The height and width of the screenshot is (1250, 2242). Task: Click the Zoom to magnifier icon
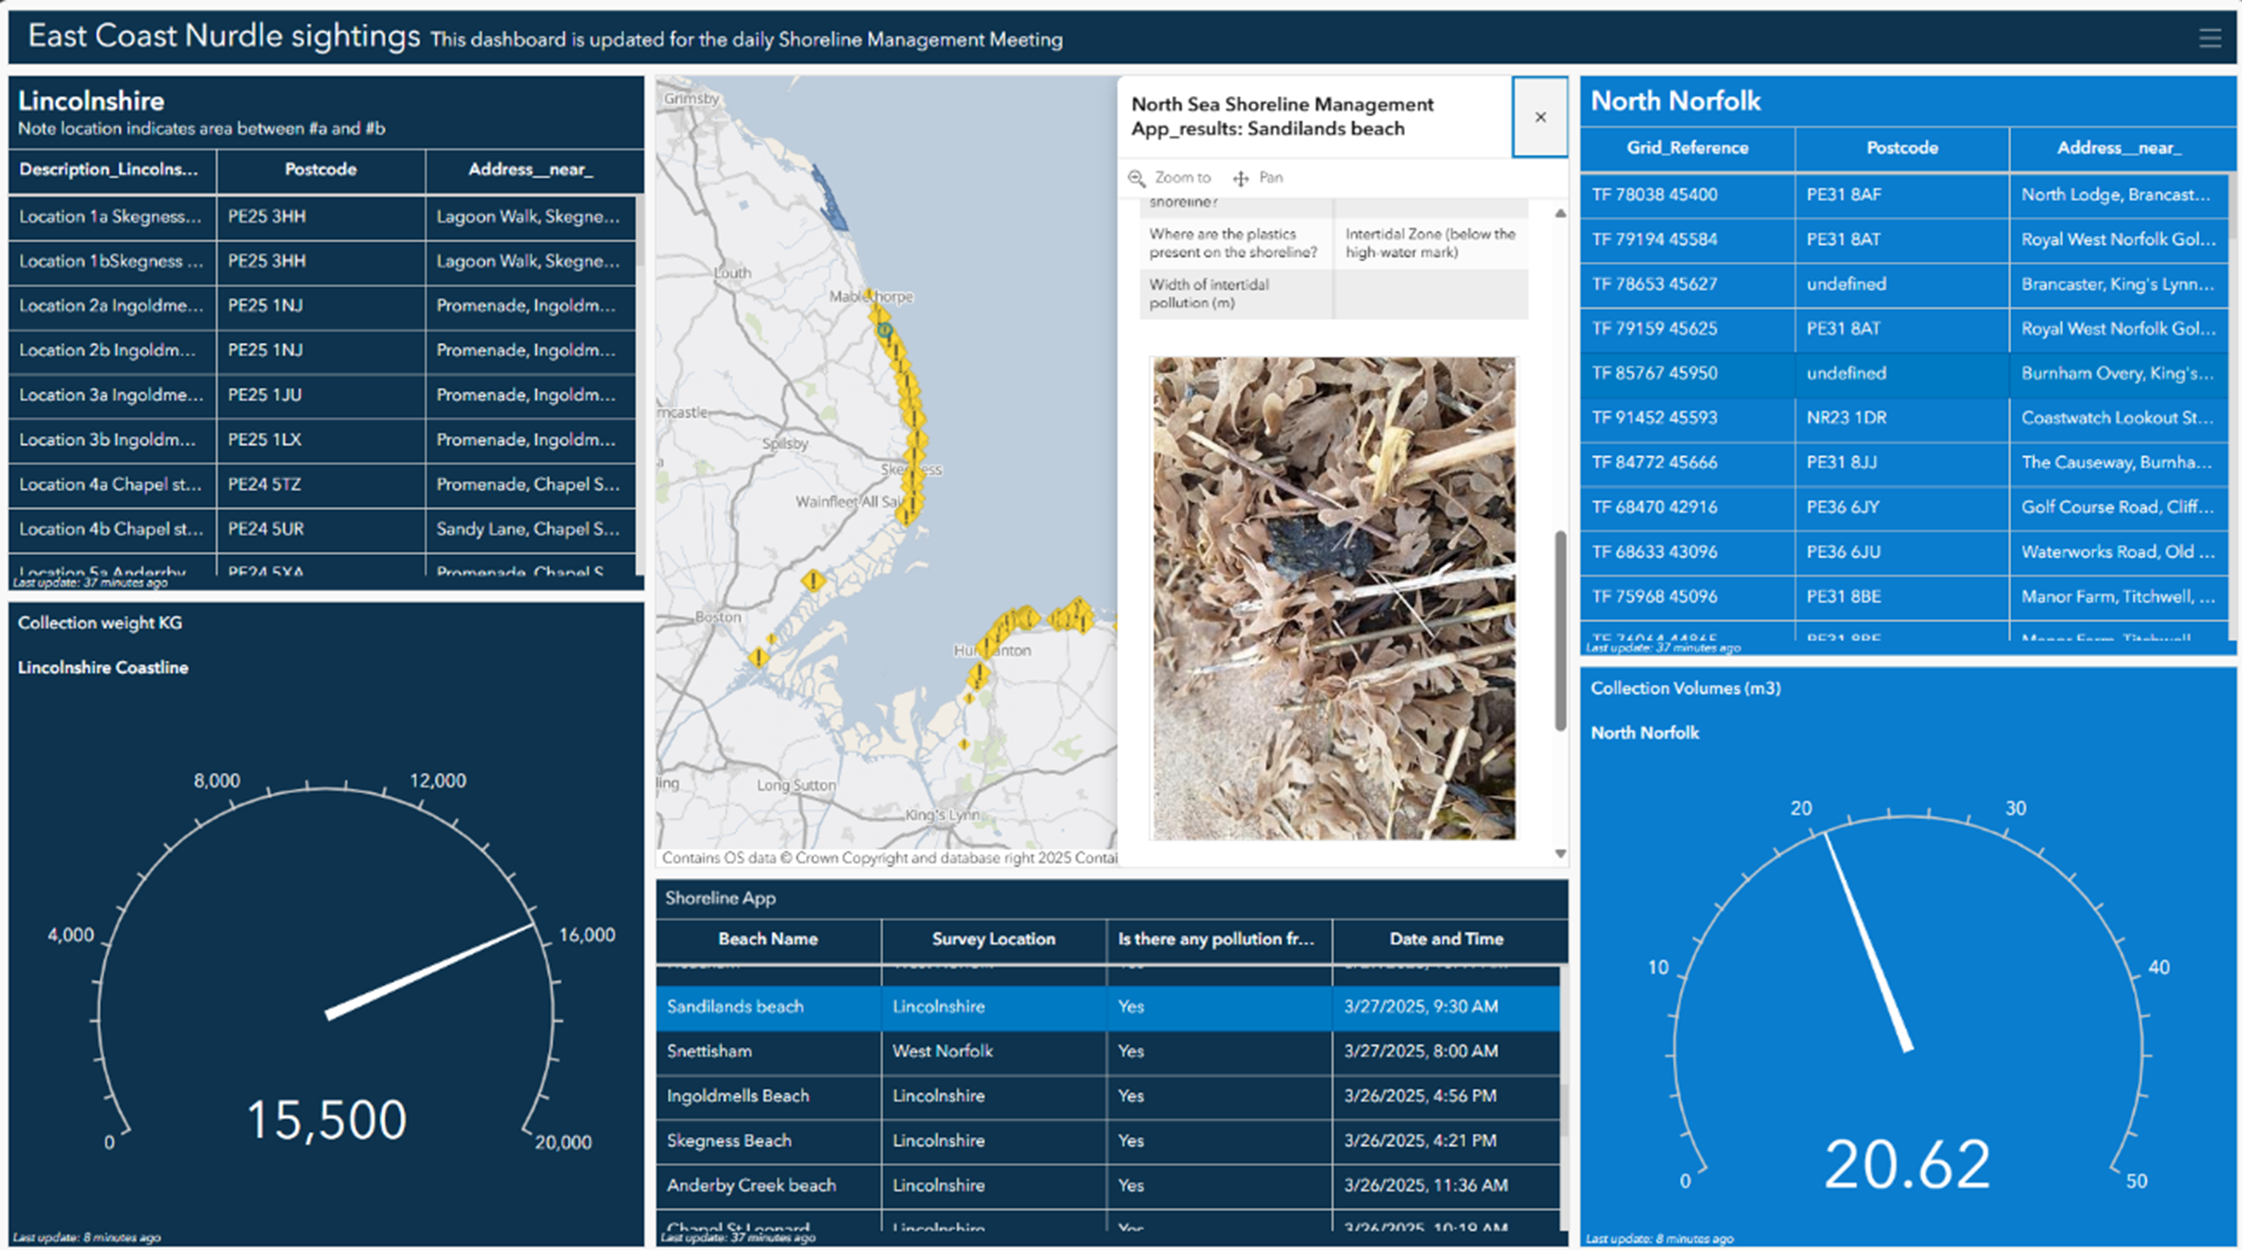(x=1137, y=178)
